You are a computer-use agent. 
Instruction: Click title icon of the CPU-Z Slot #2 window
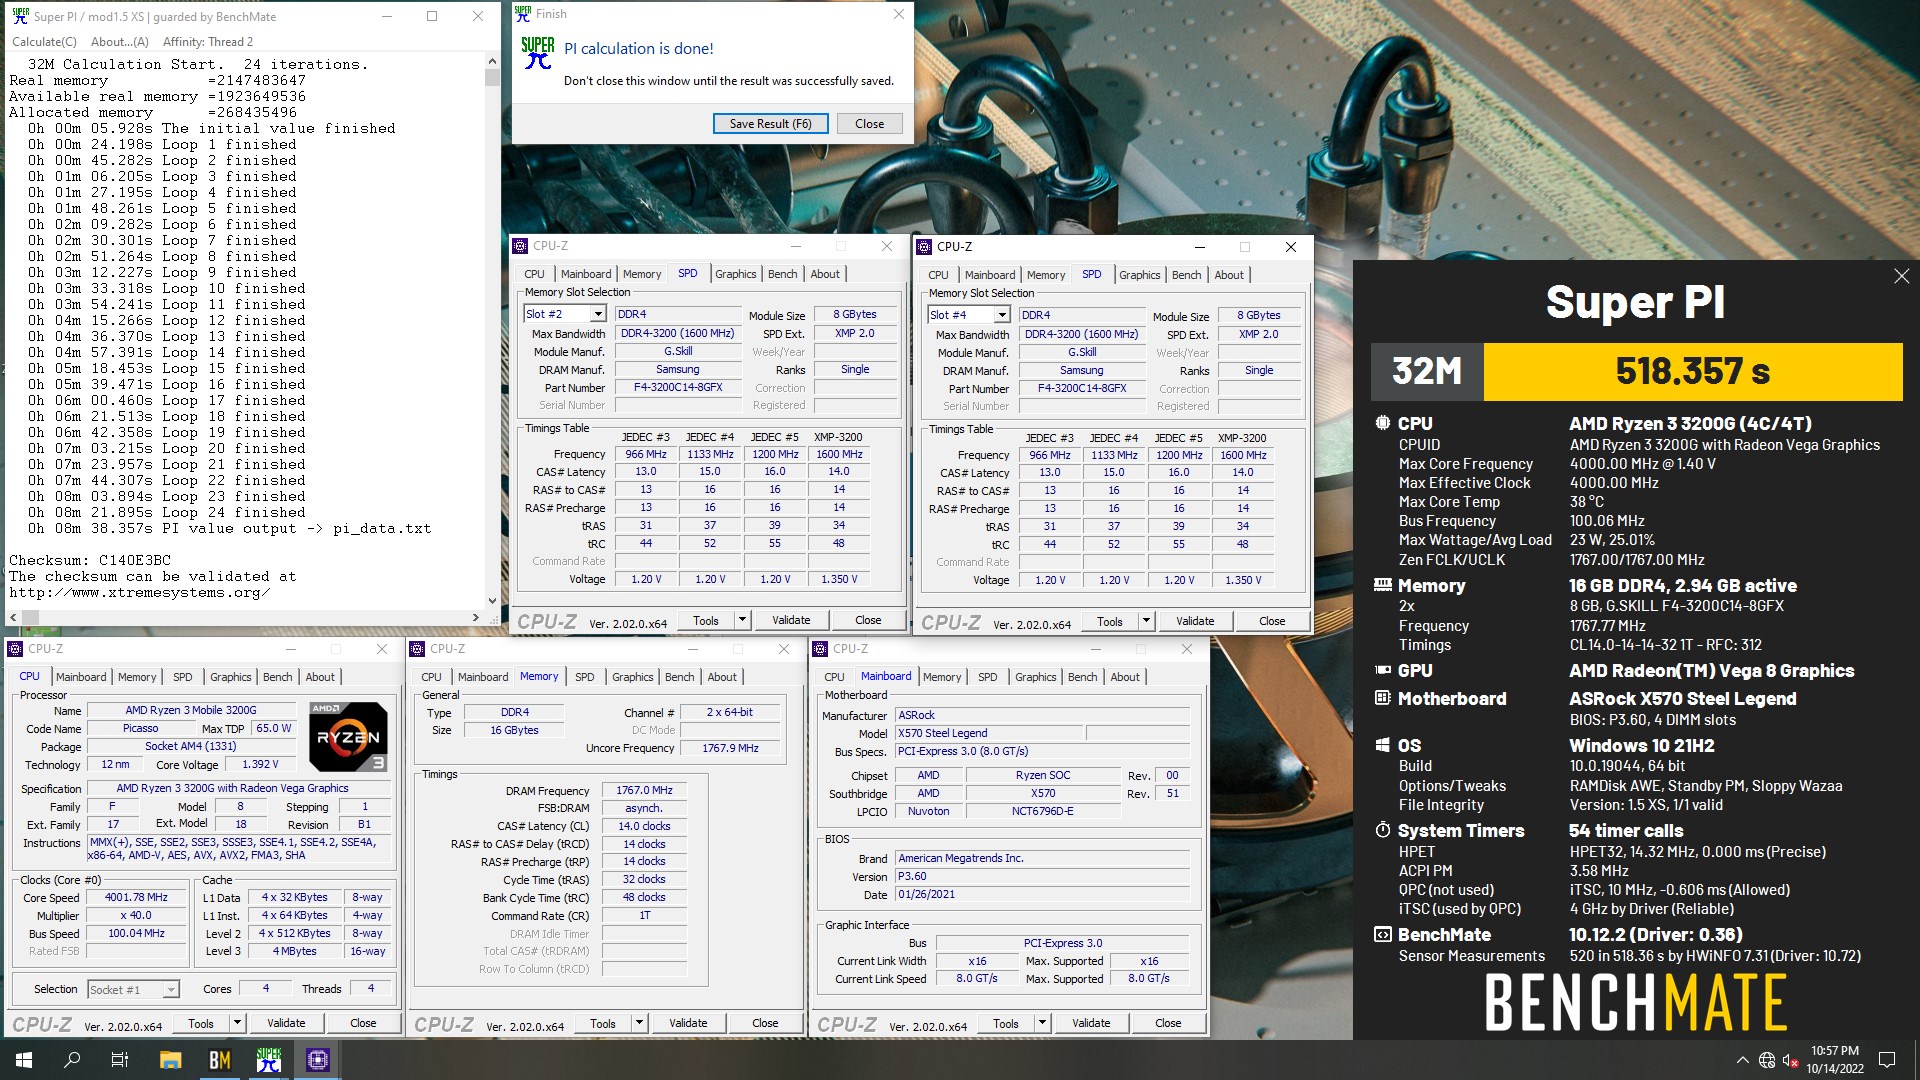[x=520, y=246]
